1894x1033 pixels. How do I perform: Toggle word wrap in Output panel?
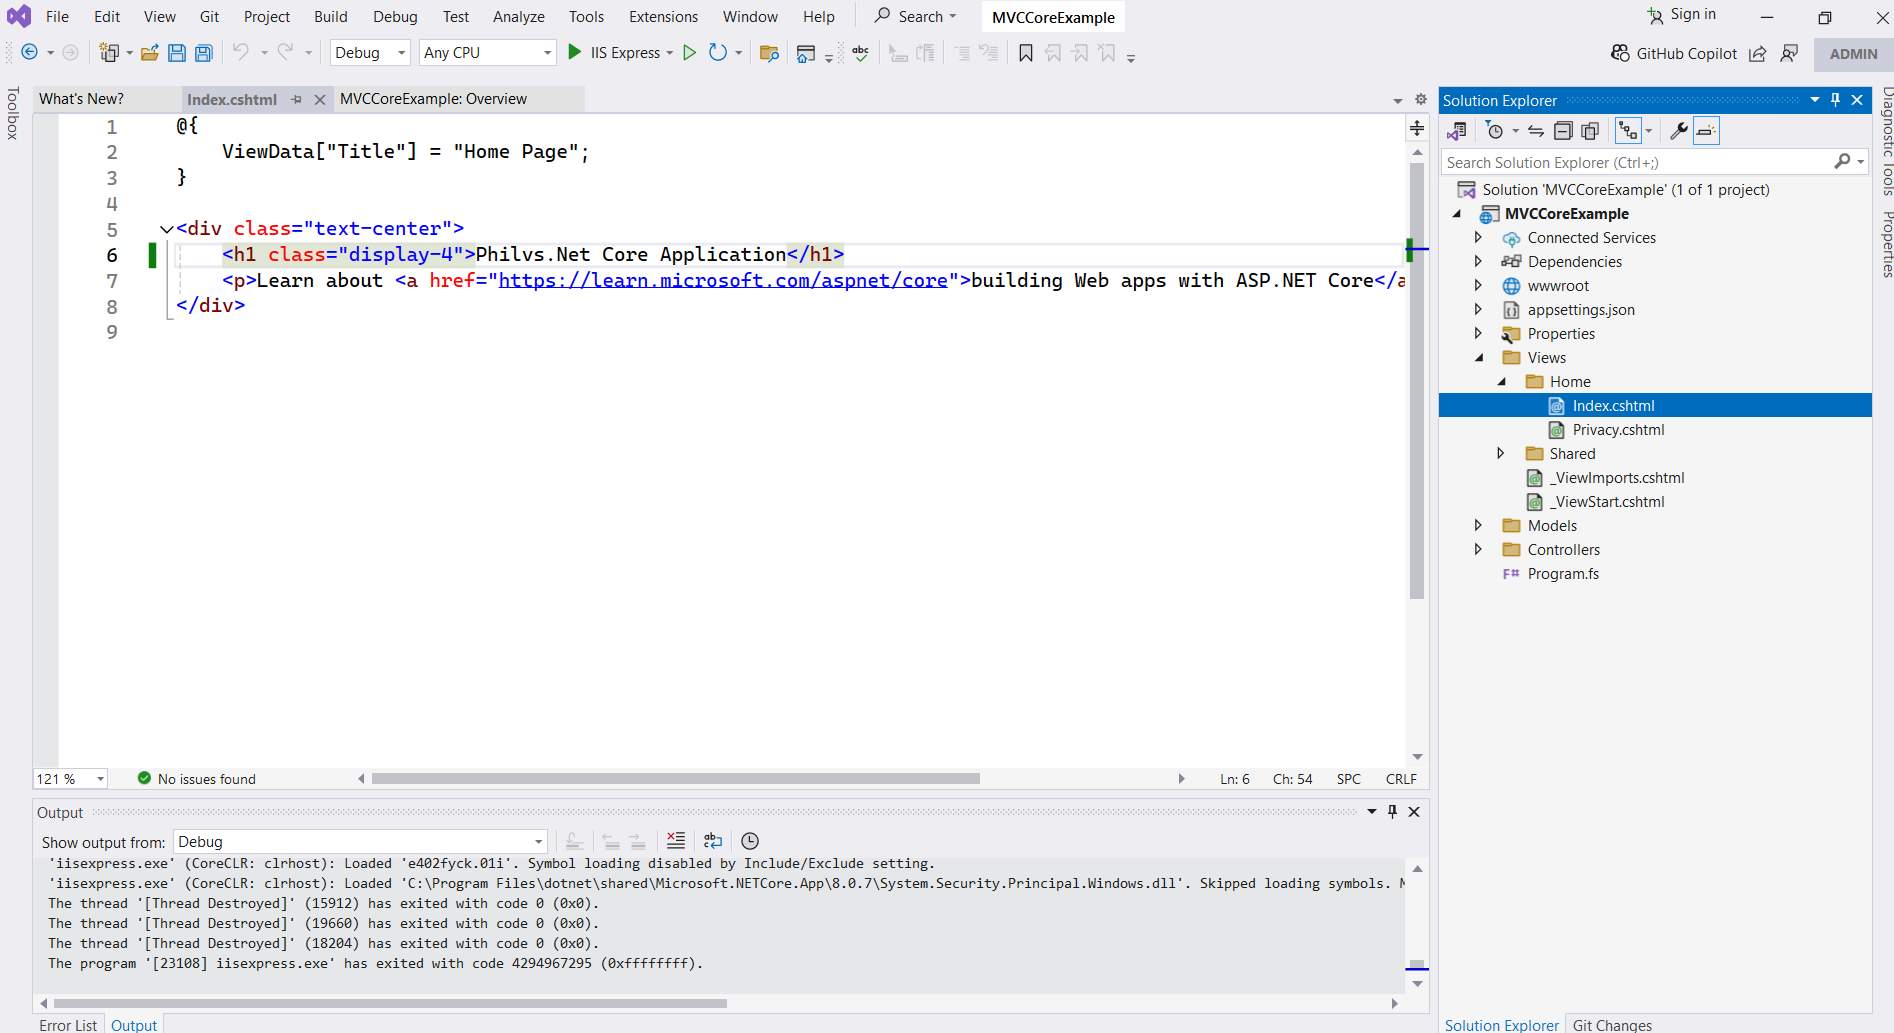[x=713, y=841]
